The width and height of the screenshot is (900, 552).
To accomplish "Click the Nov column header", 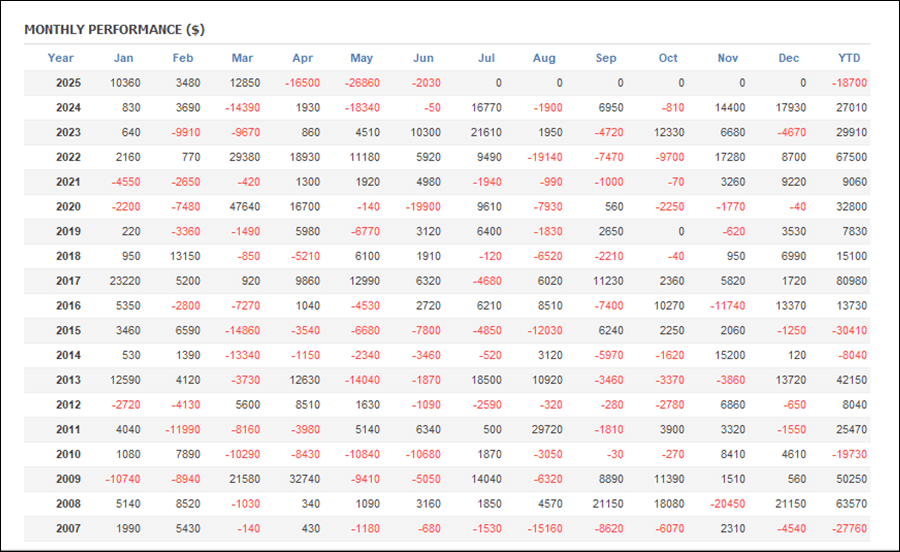I will 728,58.
